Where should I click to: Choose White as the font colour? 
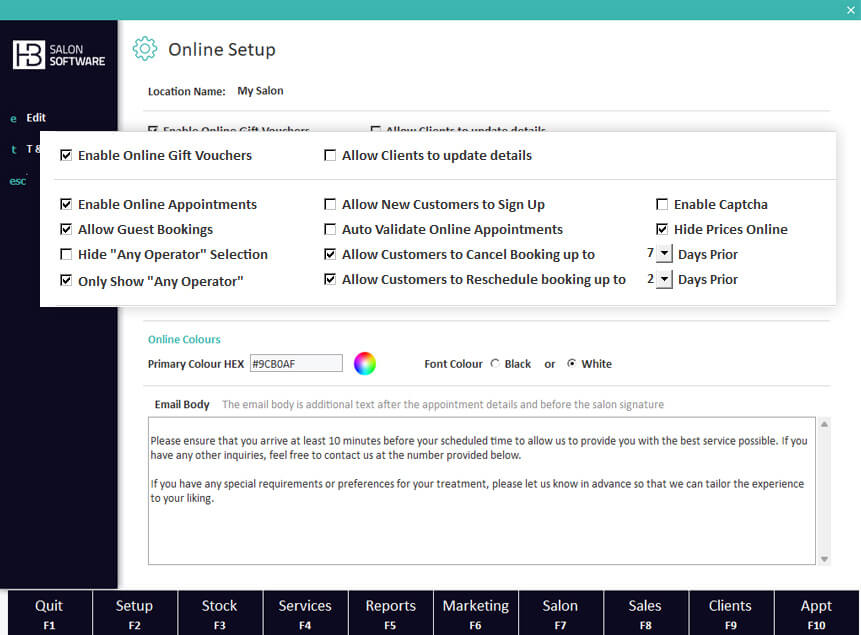tap(571, 364)
